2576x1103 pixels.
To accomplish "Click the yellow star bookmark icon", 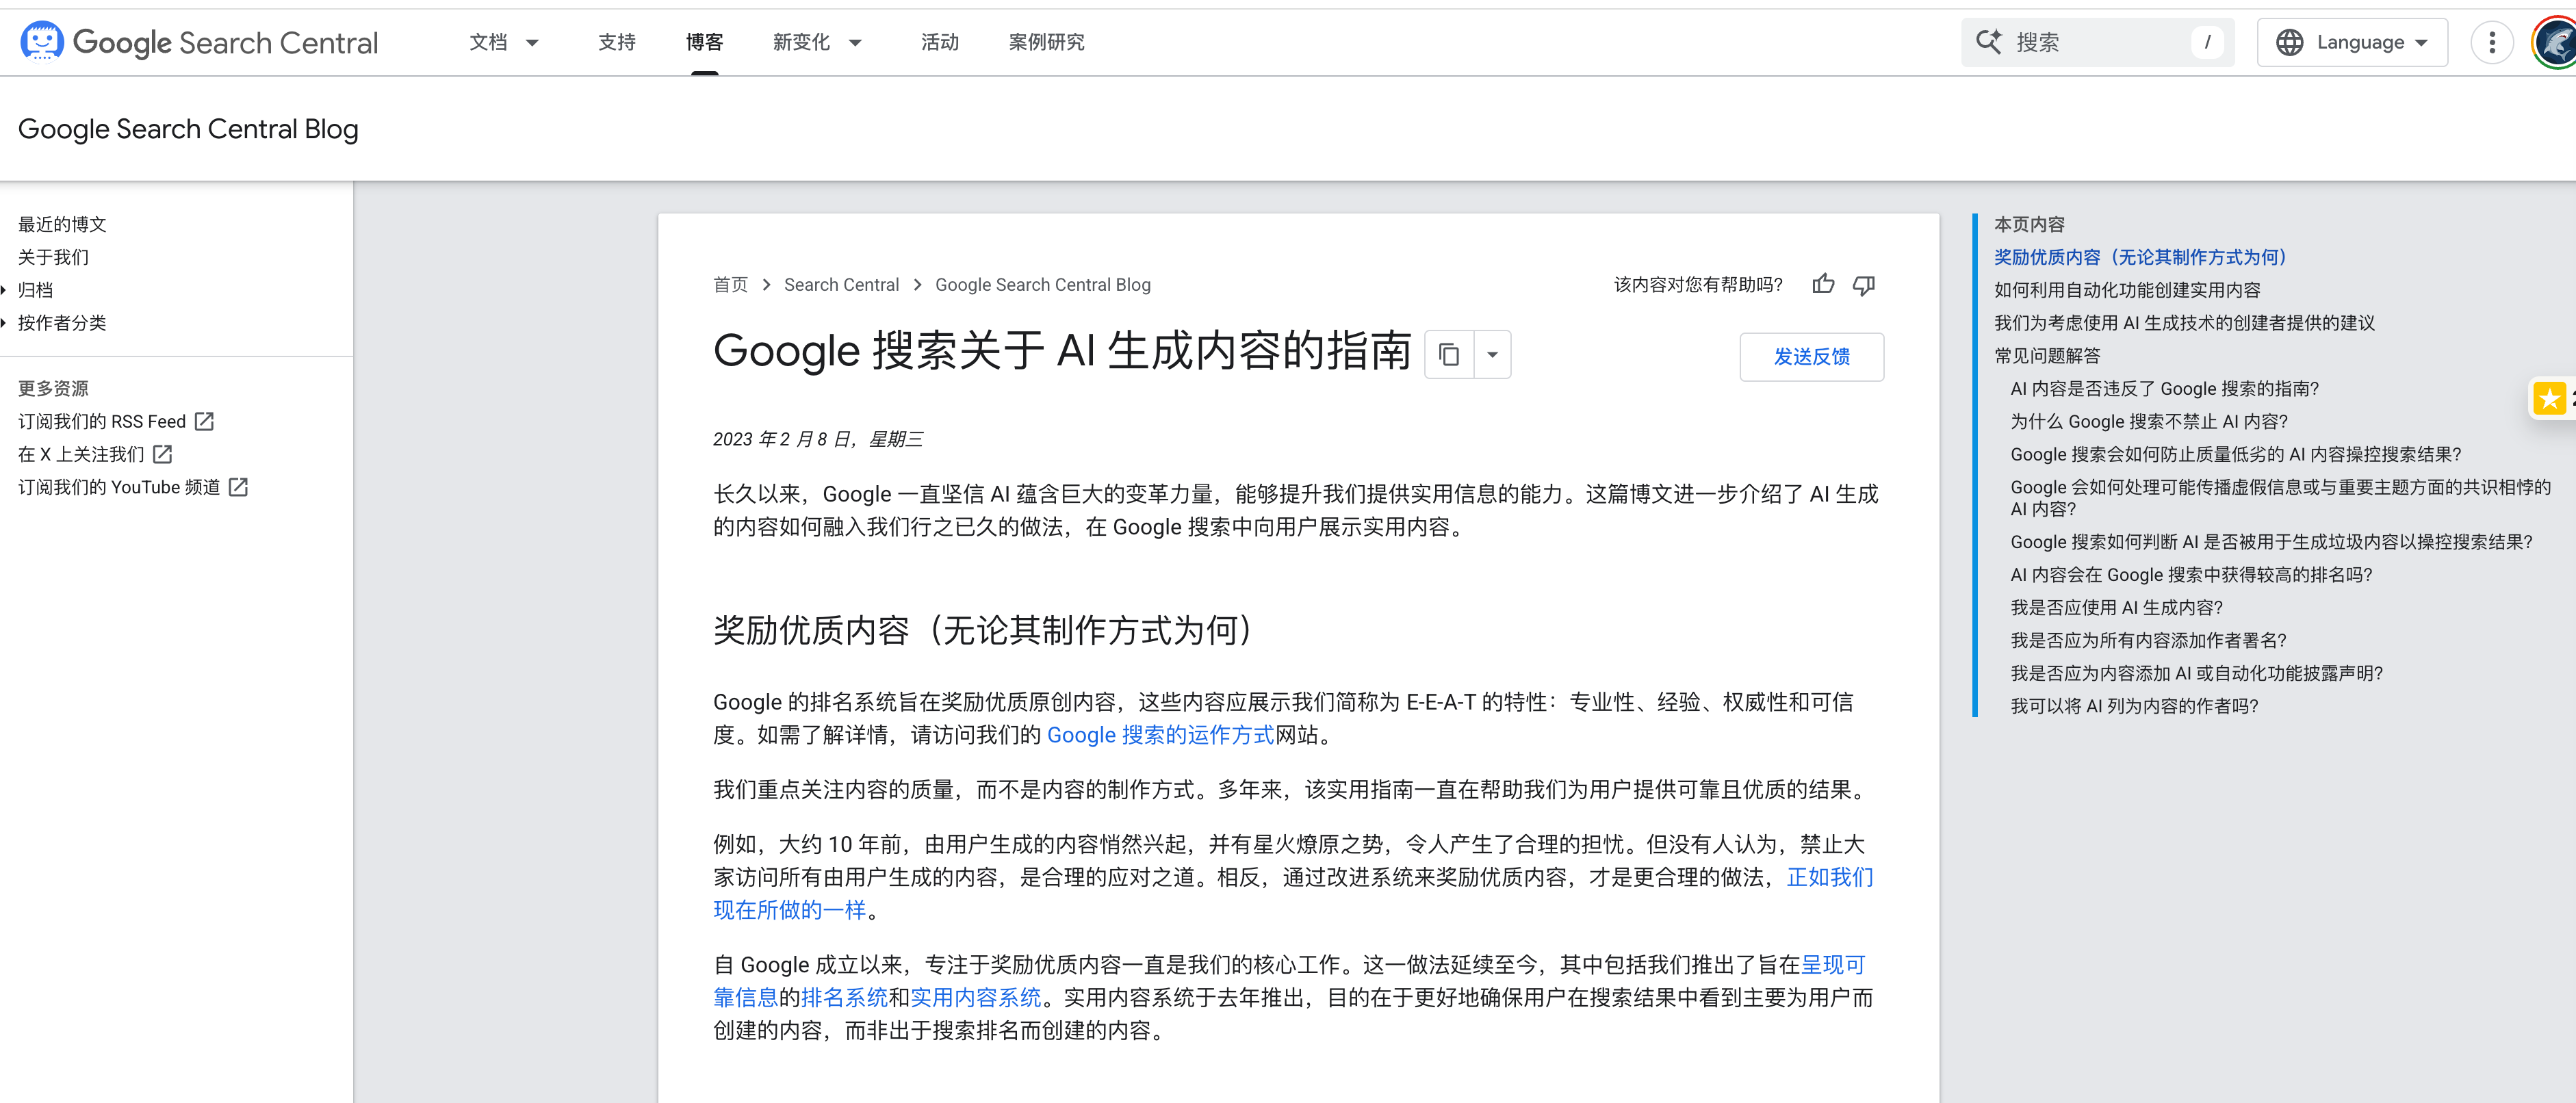I will pos(2549,399).
